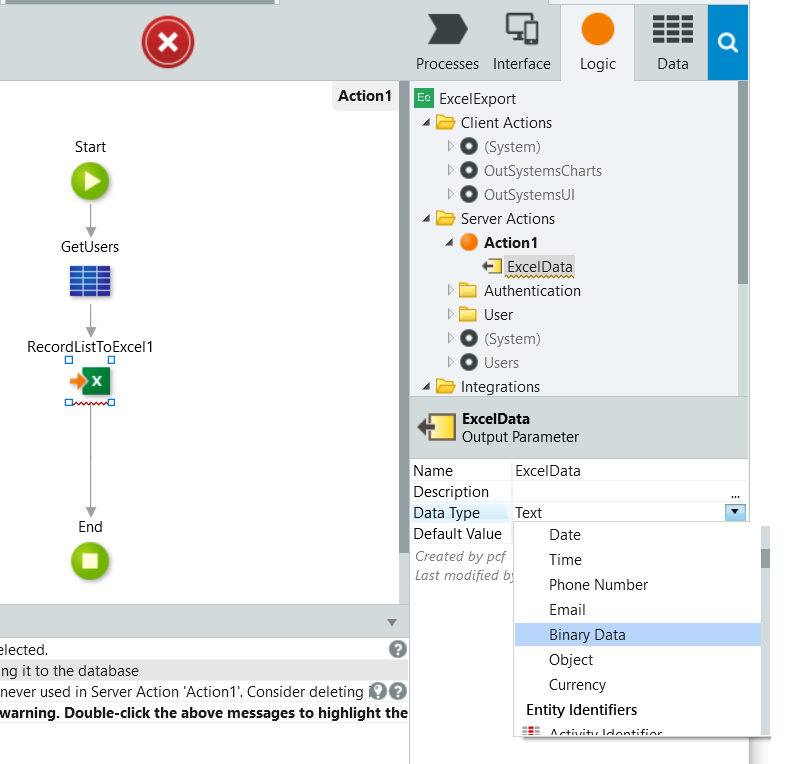
Task: Click ExcelExport module icon in tree
Action: point(424,98)
